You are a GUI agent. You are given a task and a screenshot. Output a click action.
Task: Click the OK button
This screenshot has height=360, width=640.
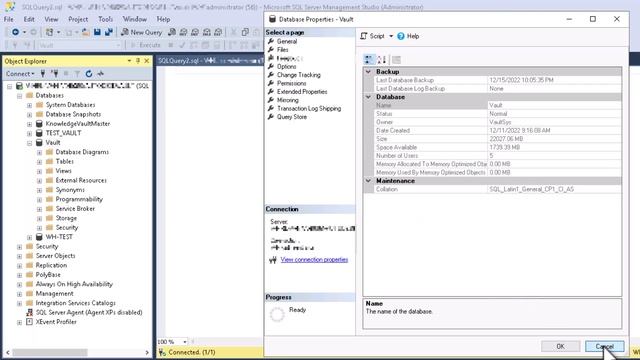click(x=560, y=346)
